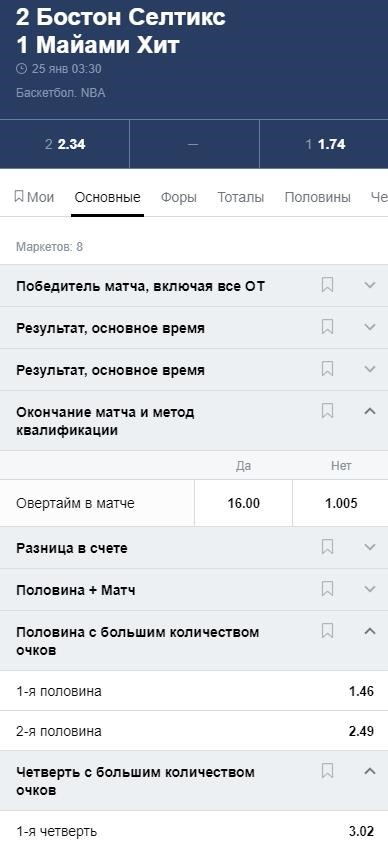
Task: Open the 'Половины' tab
Action: click(x=318, y=197)
